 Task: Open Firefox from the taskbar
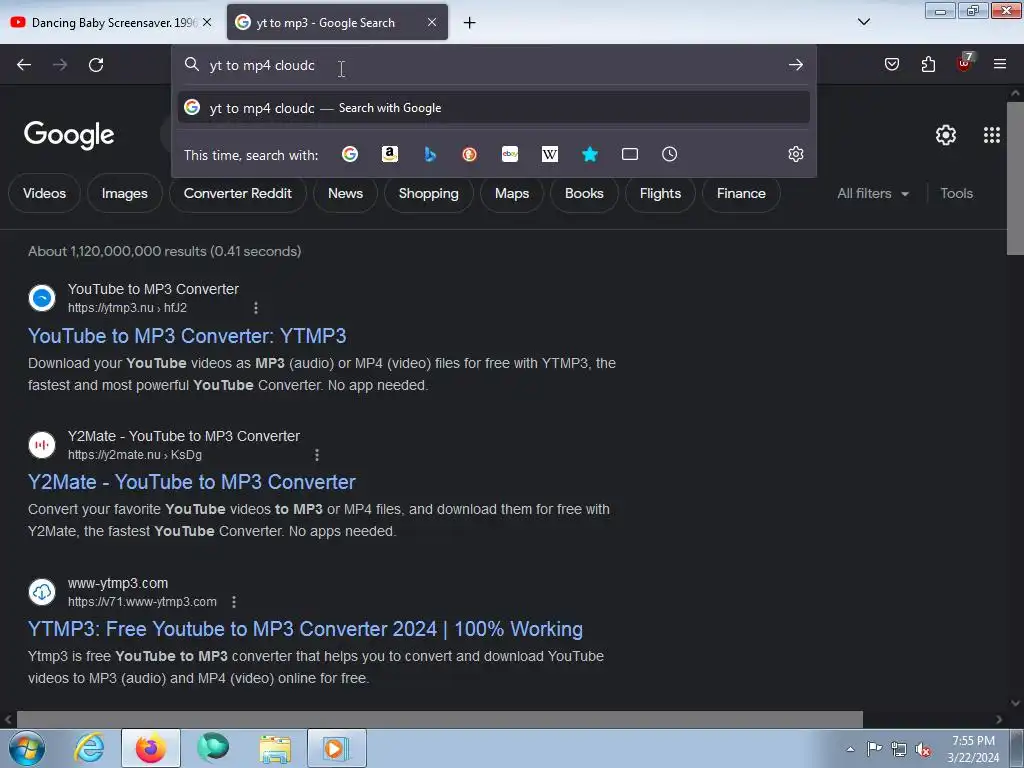(151, 748)
